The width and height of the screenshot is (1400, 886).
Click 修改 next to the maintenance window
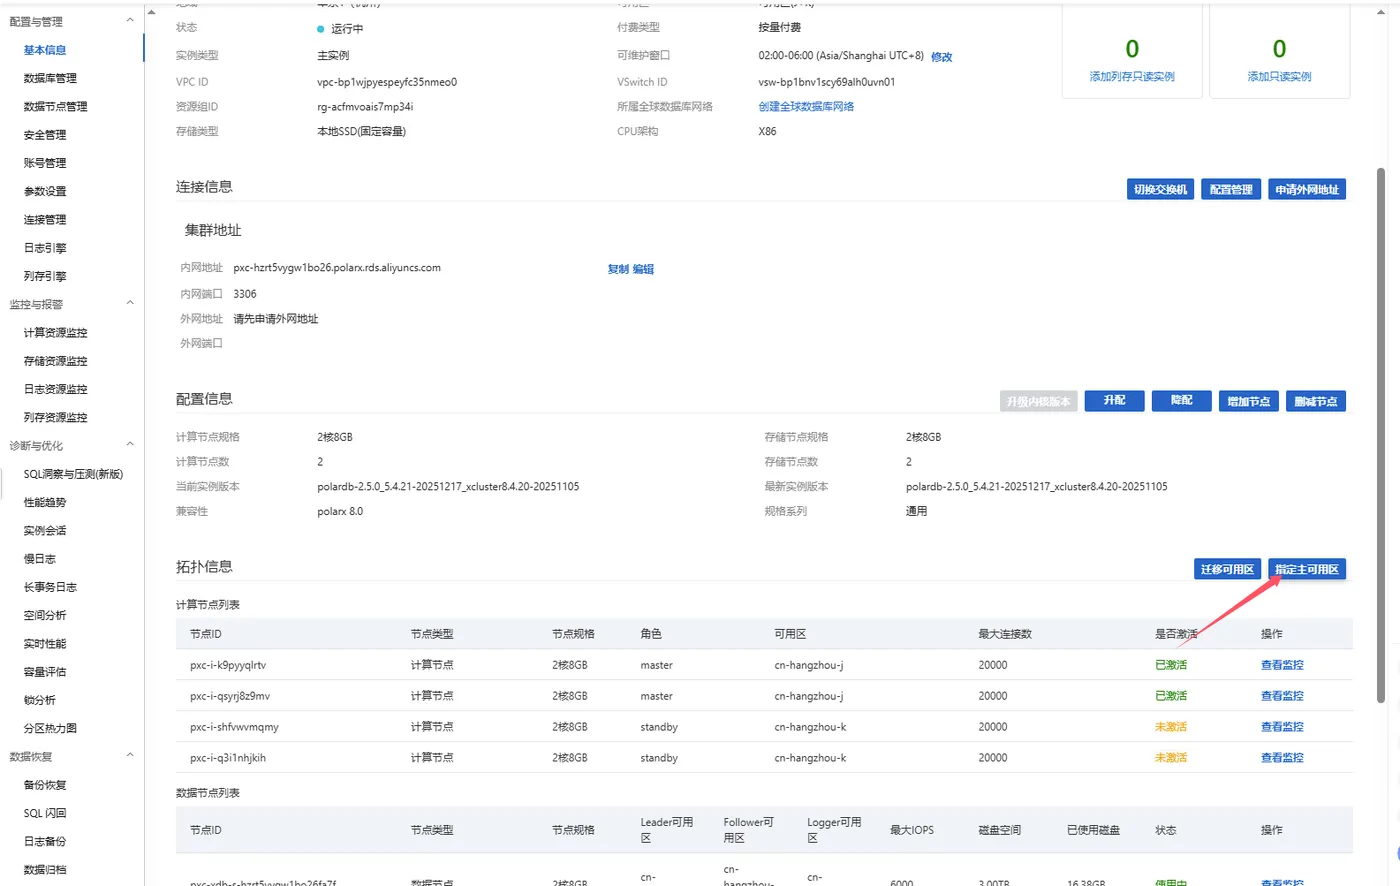point(941,57)
